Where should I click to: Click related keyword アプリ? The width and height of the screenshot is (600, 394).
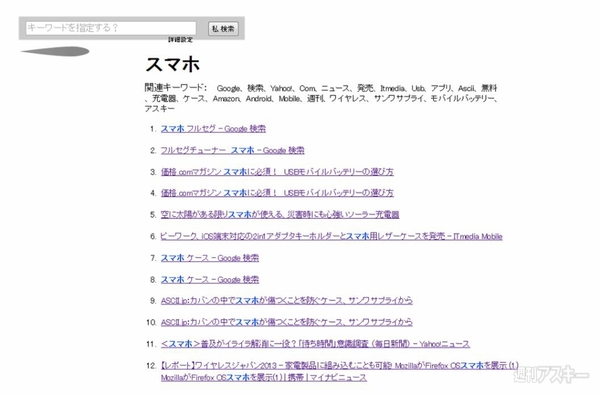(x=440, y=88)
